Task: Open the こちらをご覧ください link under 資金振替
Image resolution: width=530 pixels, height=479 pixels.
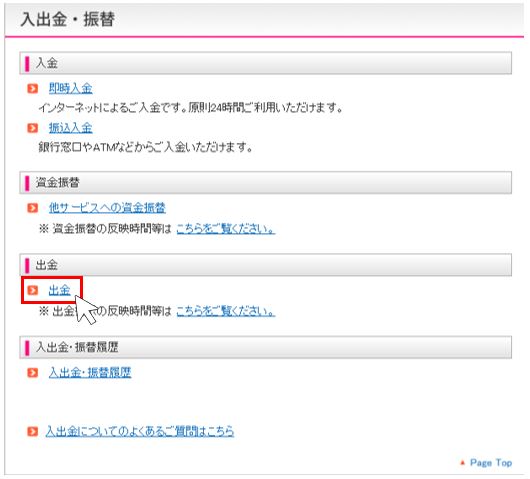Action: coord(225,229)
